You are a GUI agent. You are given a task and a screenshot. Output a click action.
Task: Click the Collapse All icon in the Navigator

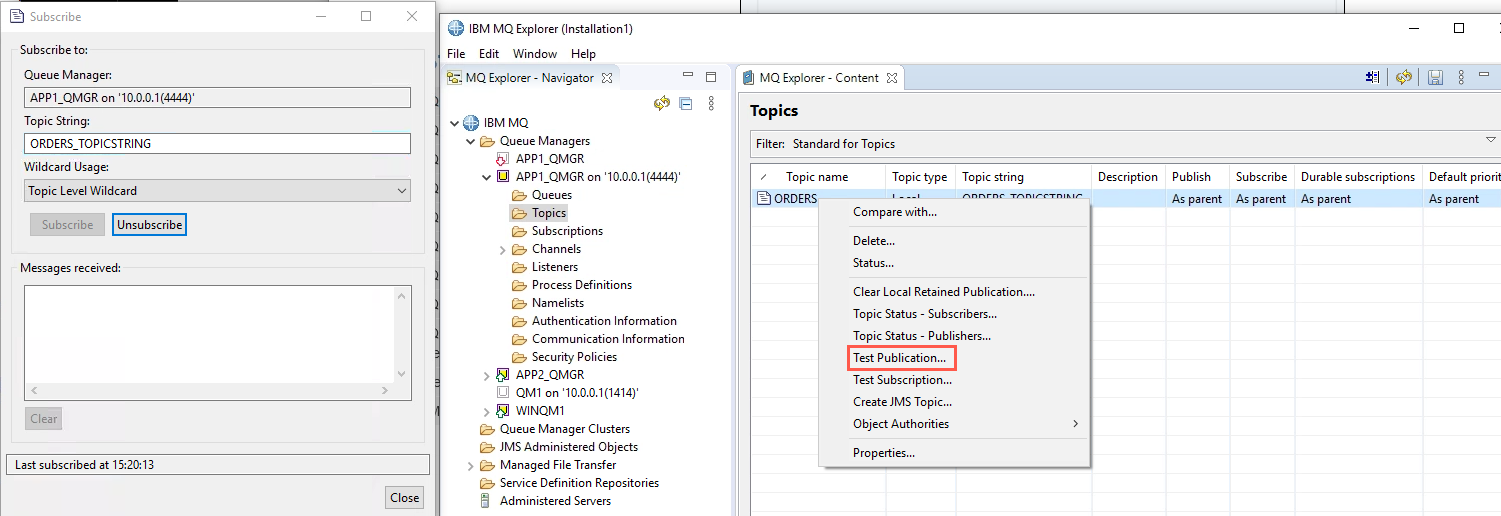(x=686, y=103)
